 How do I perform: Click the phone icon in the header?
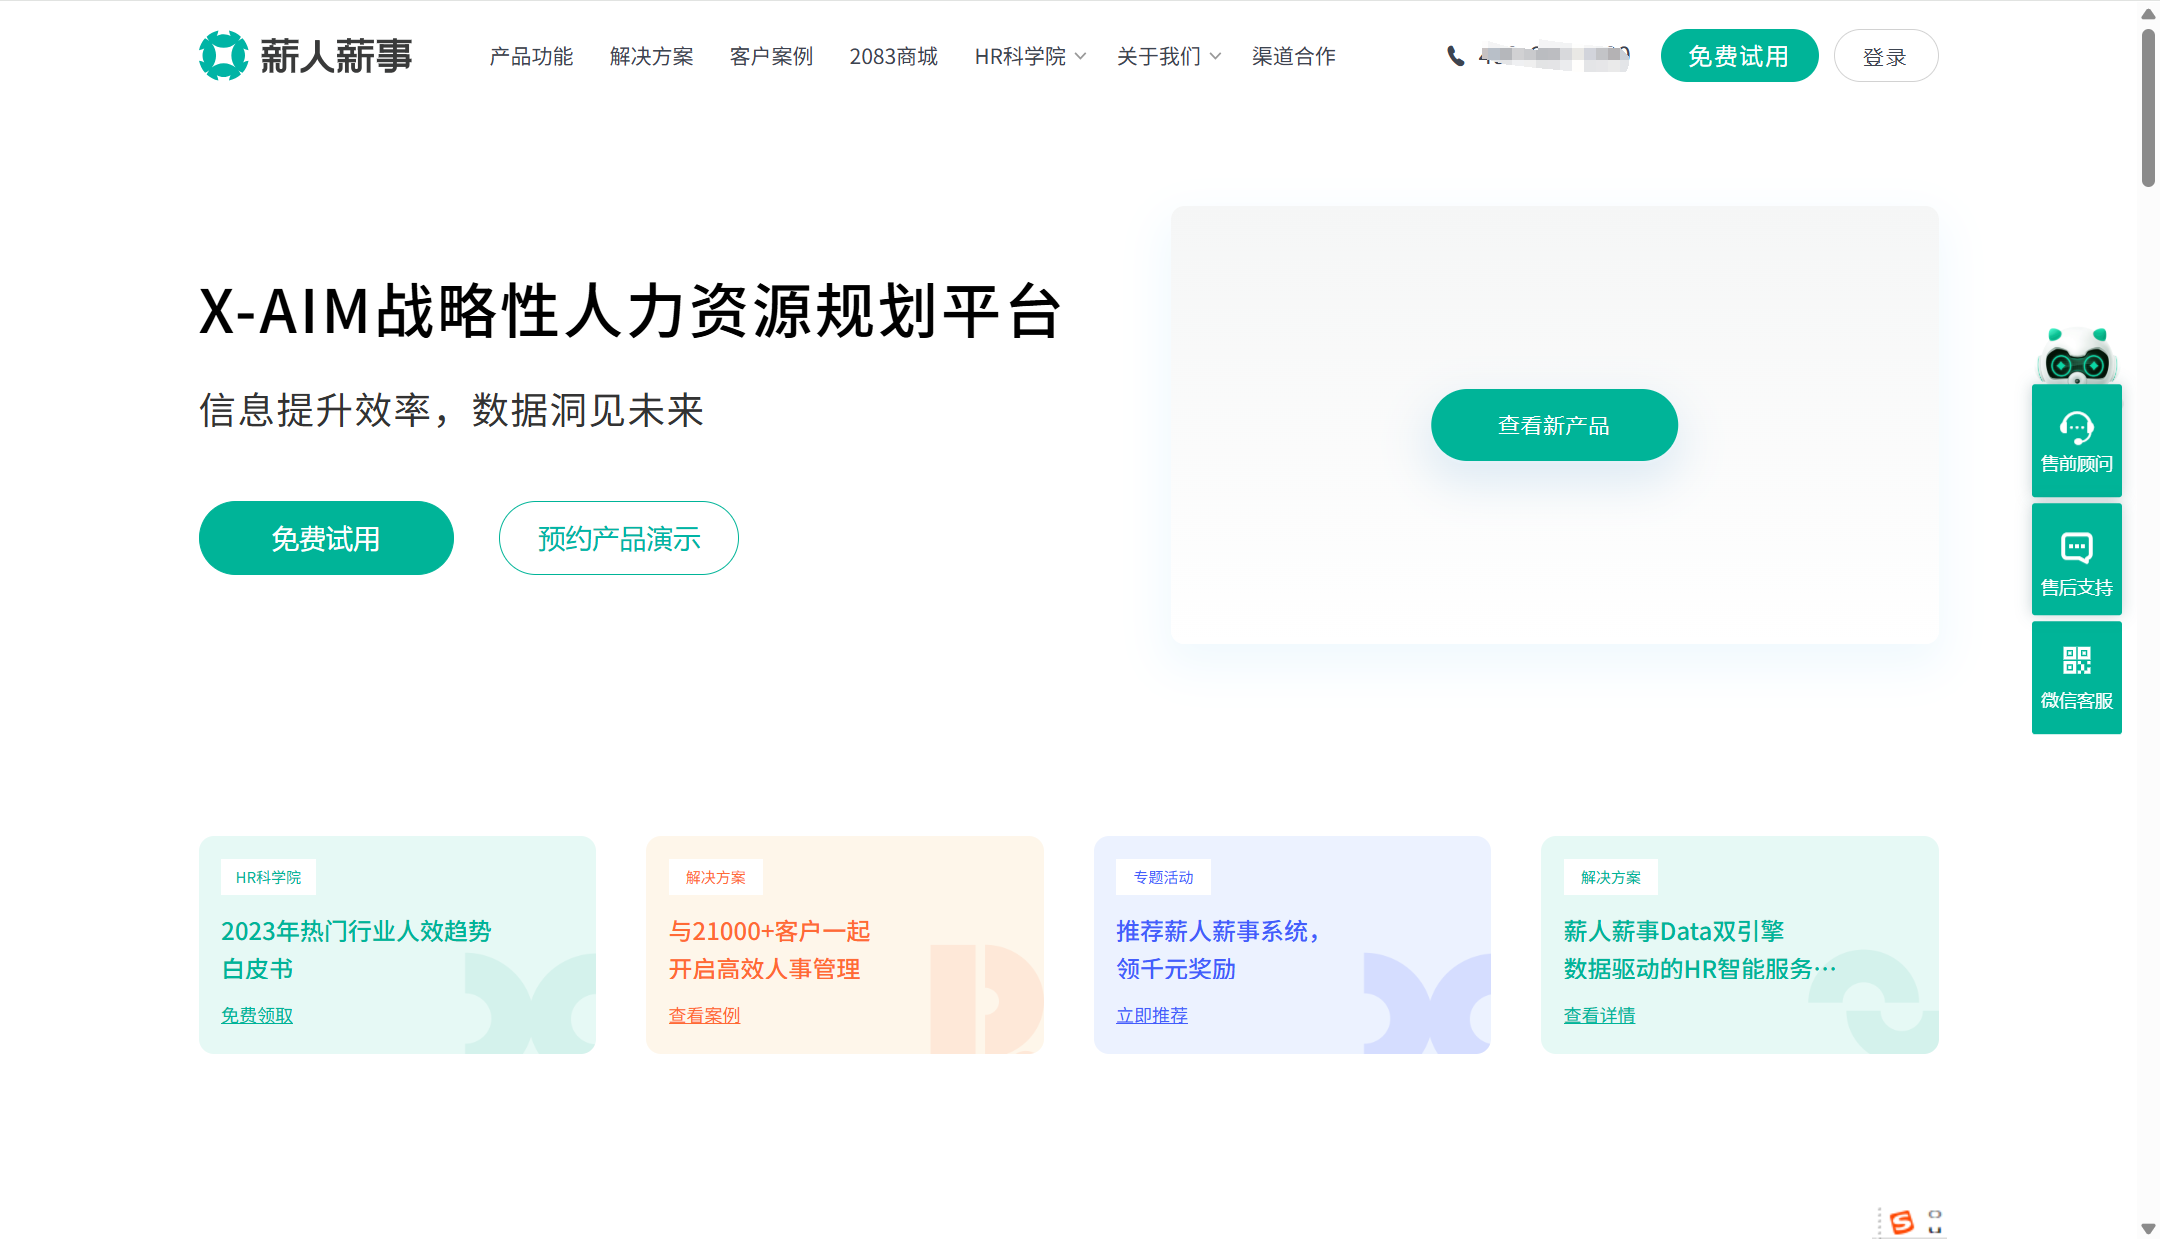point(1455,56)
